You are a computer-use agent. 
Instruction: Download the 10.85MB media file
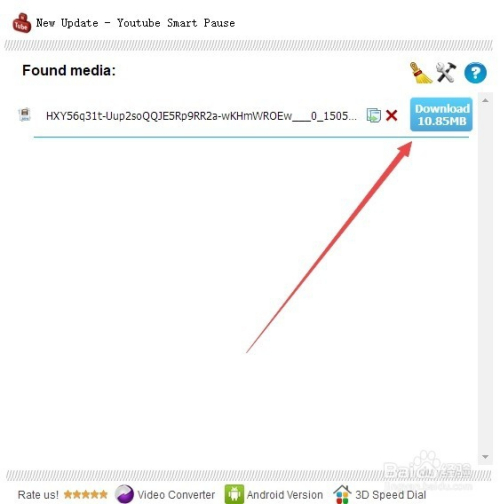(x=441, y=114)
